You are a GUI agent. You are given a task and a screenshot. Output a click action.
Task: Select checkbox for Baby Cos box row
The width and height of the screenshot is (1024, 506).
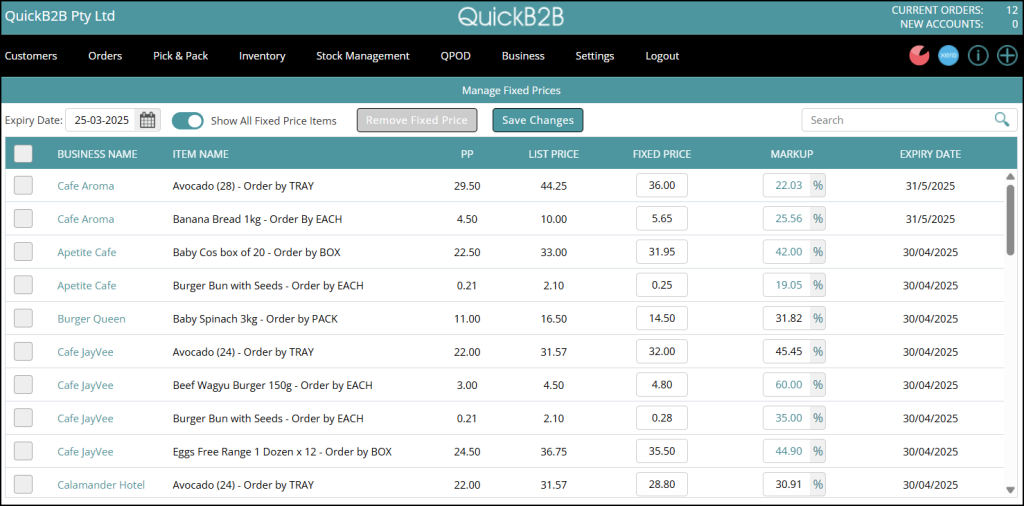[x=24, y=252]
